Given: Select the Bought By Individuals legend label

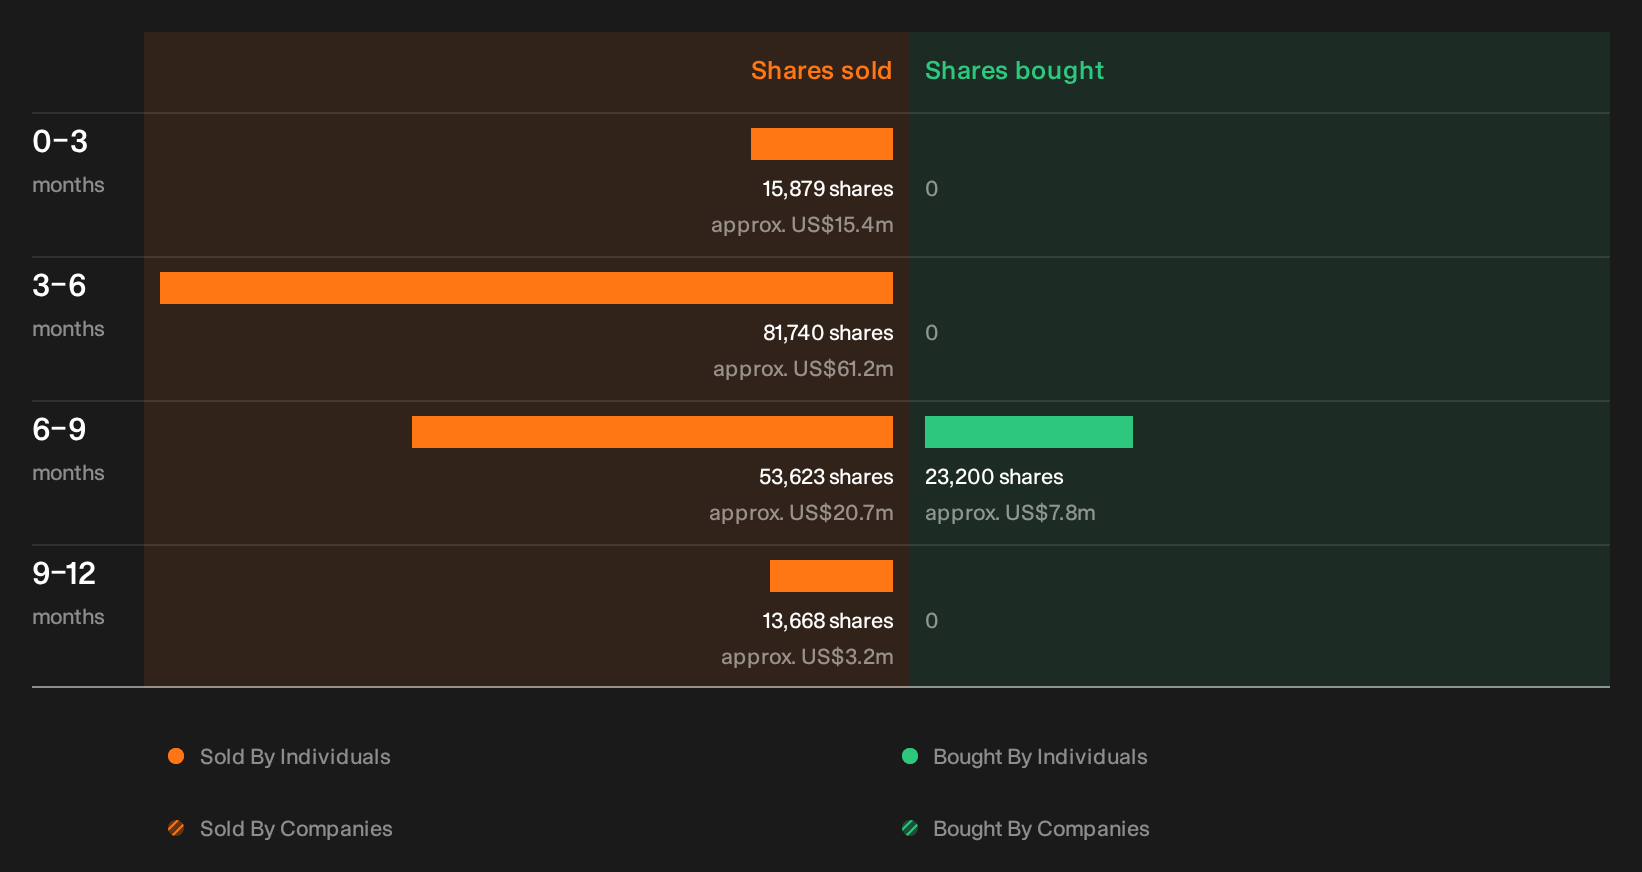Looking at the screenshot, I should pos(1040,757).
